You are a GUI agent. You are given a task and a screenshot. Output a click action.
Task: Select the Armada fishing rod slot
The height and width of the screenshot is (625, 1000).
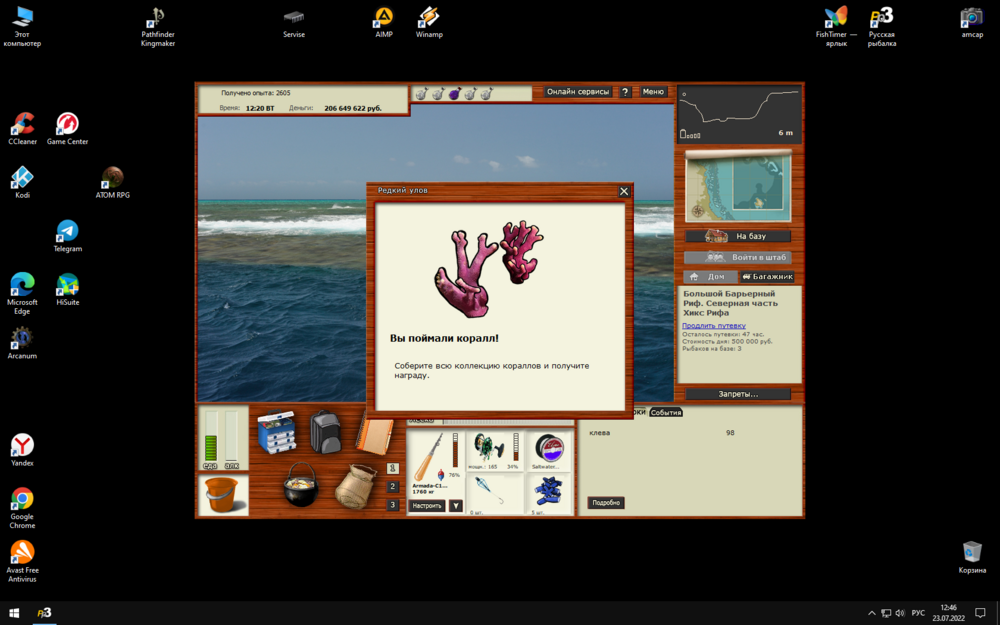pyautogui.click(x=435, y=462)
